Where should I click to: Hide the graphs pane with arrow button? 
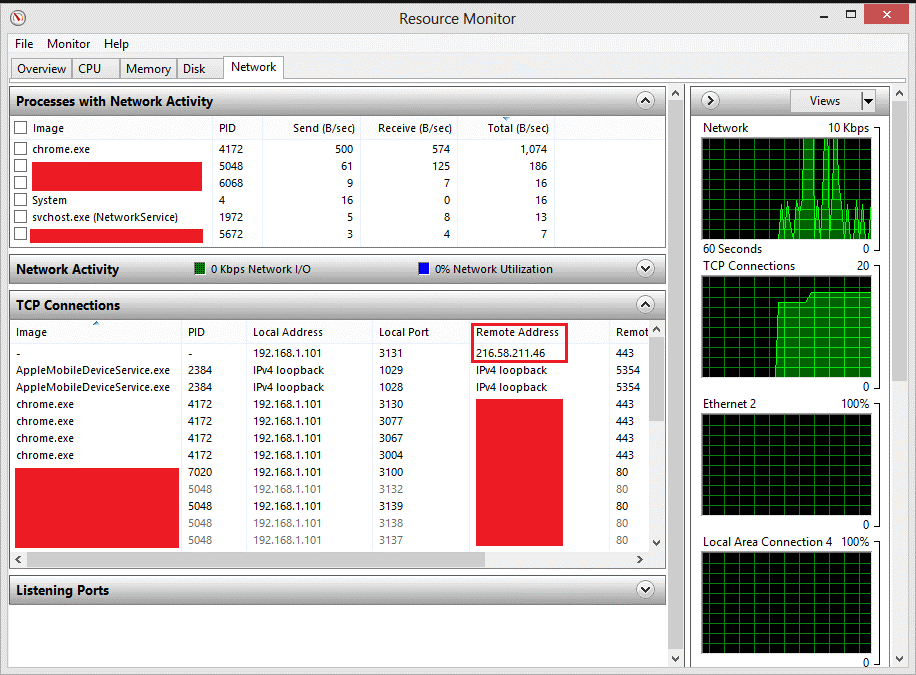pyautogui.click(x=710, y=101)
